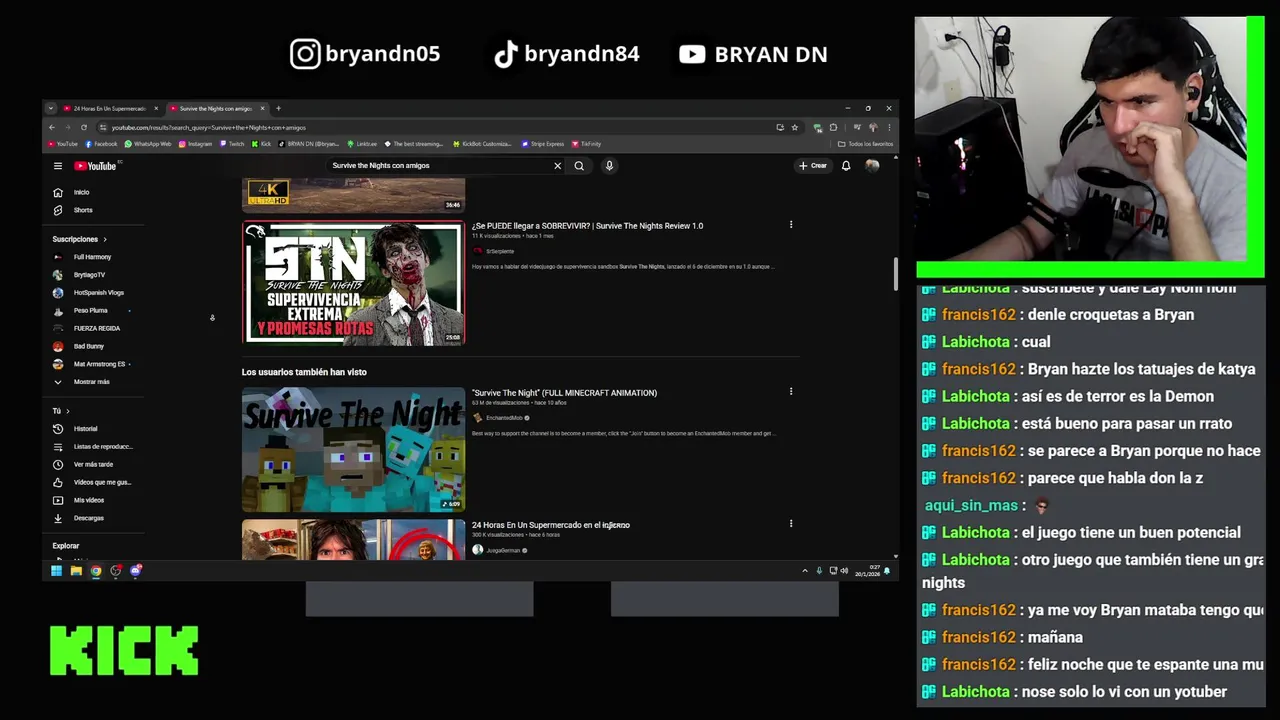The height and width of the screenshot is (720, 1280).
Task: Reload the page in the browser
Action: pyautogui.click(x=84, y=127)
